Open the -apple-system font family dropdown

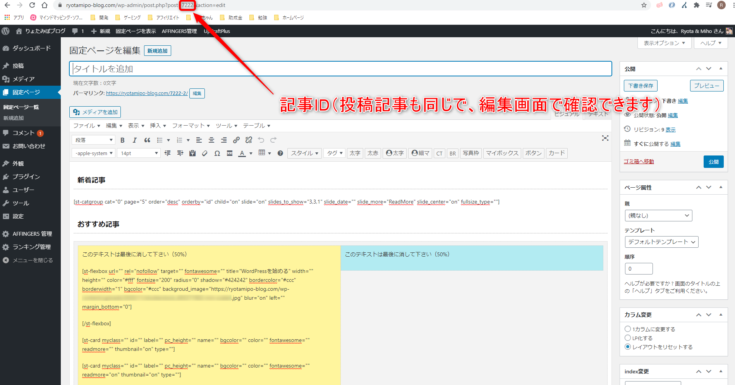click(94, 153)
